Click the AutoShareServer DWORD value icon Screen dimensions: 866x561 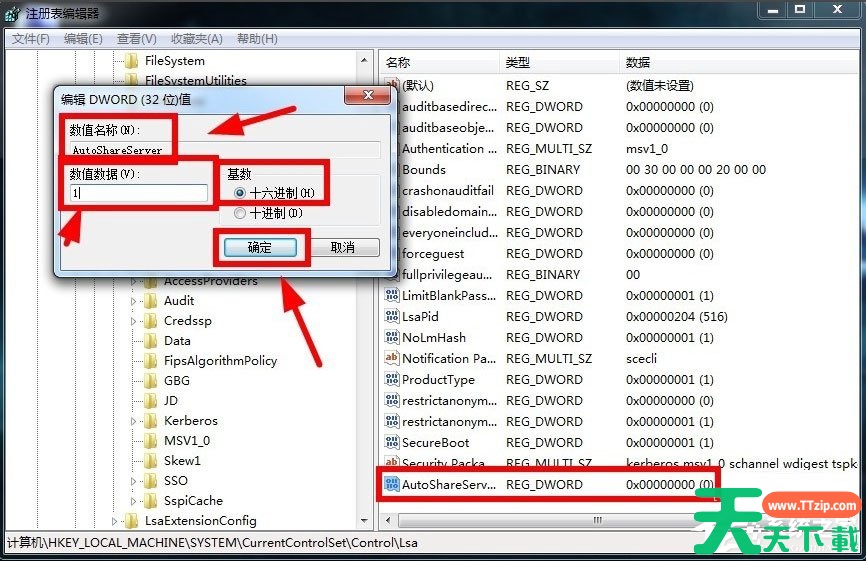pos(392,485)
